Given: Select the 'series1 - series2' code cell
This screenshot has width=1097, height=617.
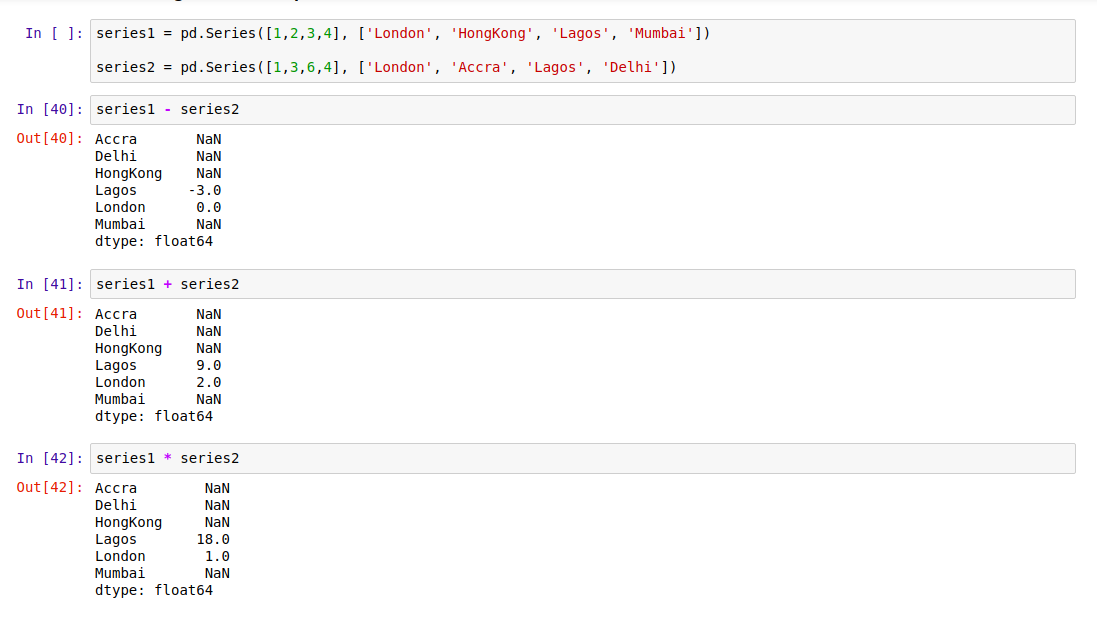Looking at the screenshot, I should point(580,110).
